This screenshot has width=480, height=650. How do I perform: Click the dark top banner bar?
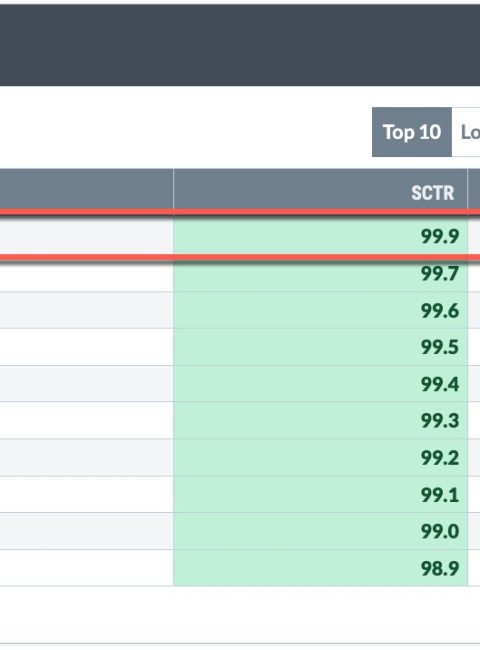[240, 45]
